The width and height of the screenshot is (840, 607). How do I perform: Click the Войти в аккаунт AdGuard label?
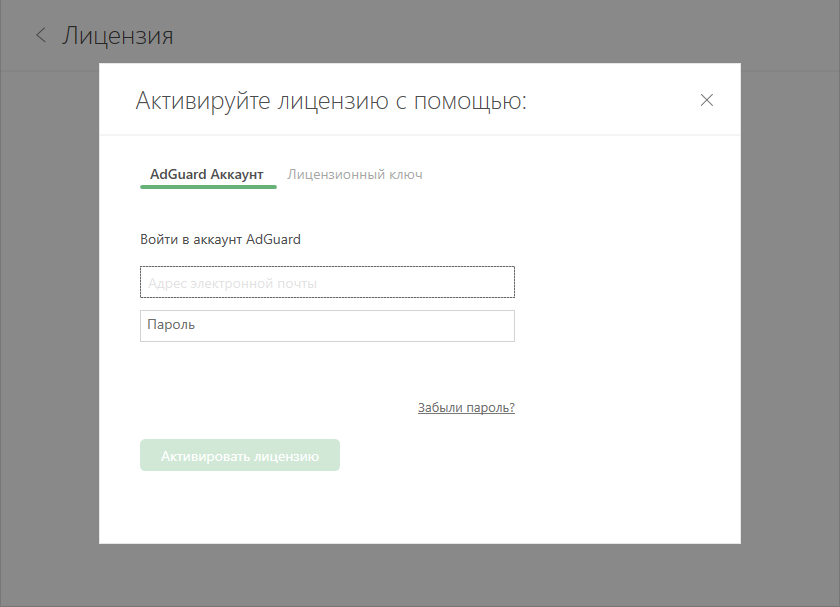220,239
